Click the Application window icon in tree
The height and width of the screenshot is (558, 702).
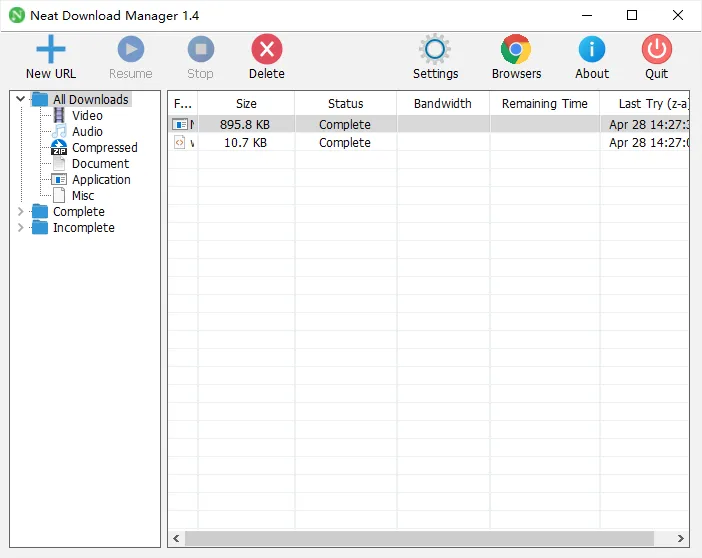59,180
